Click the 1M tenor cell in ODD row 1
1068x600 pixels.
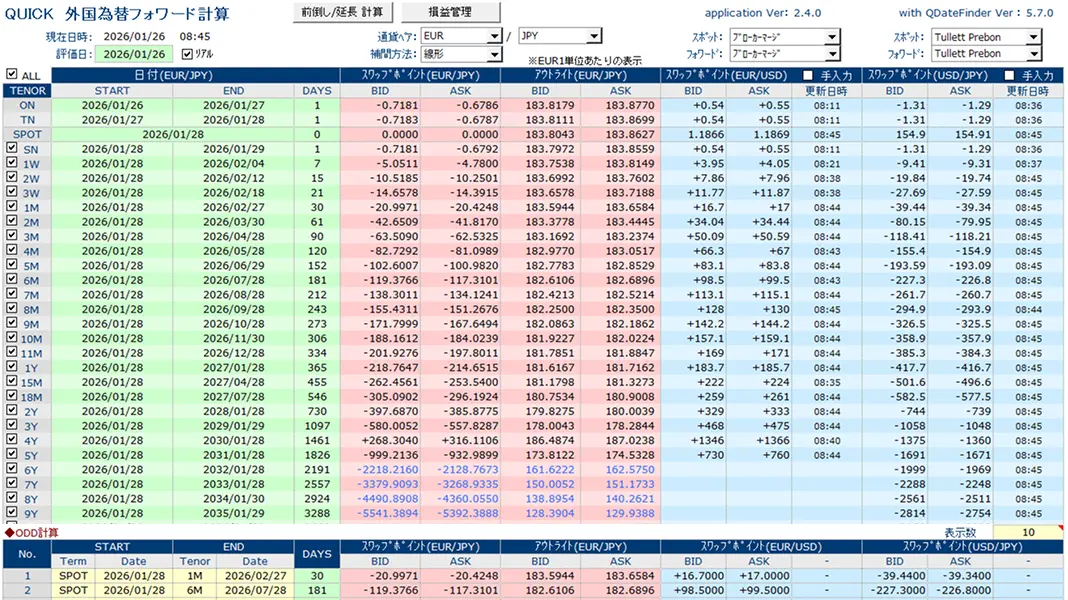tap(195, 575)
